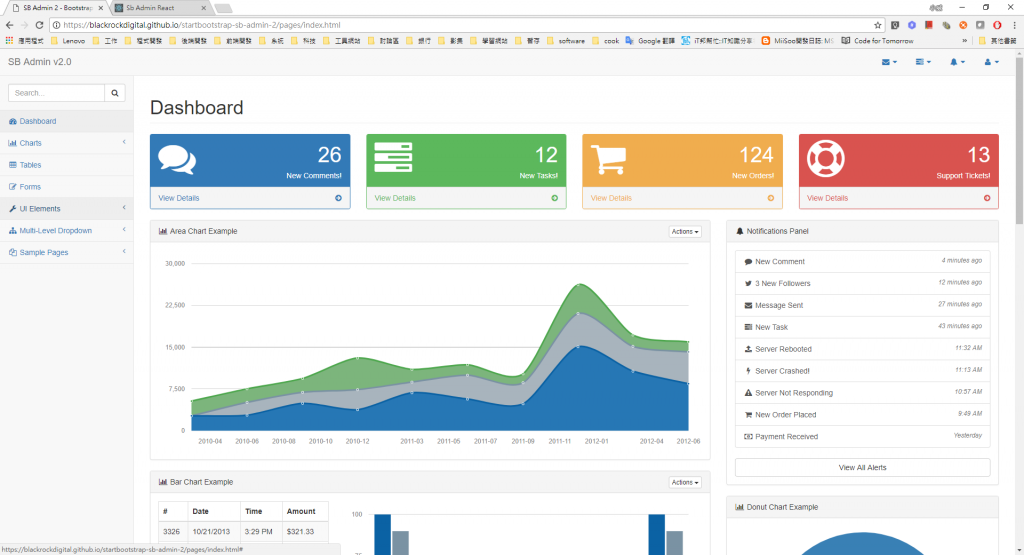
Task: Select the SB Admin 2 browser tab
Action: (x=58, y=8)
